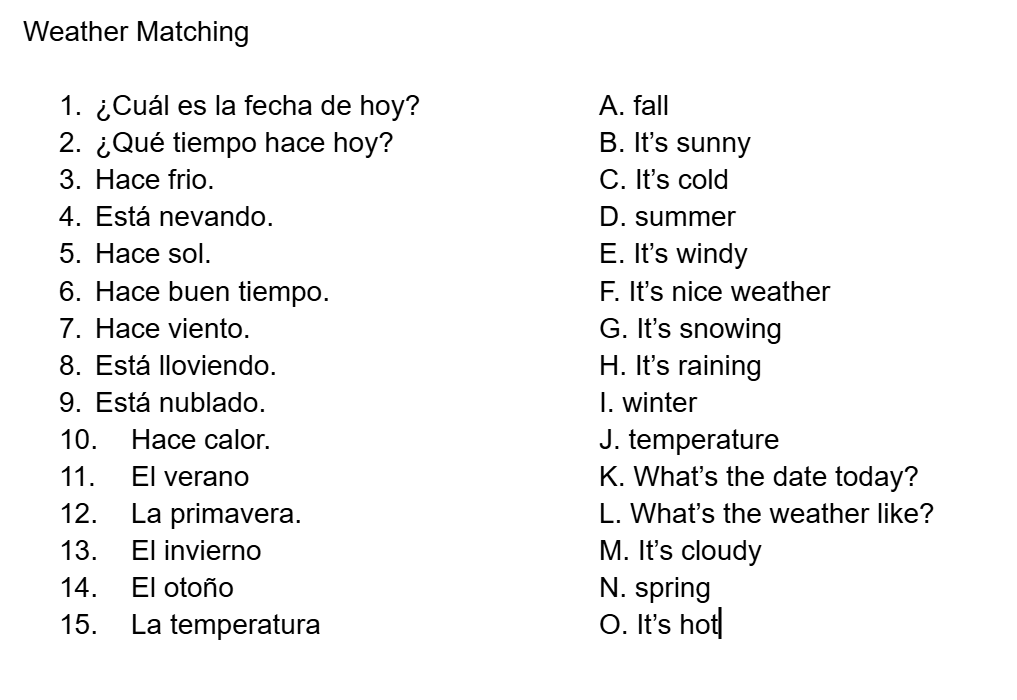This screenshot has width=1017, height=700.
Task: Place cursor in "Hace frio." line
Action: [x=154, y=180]
